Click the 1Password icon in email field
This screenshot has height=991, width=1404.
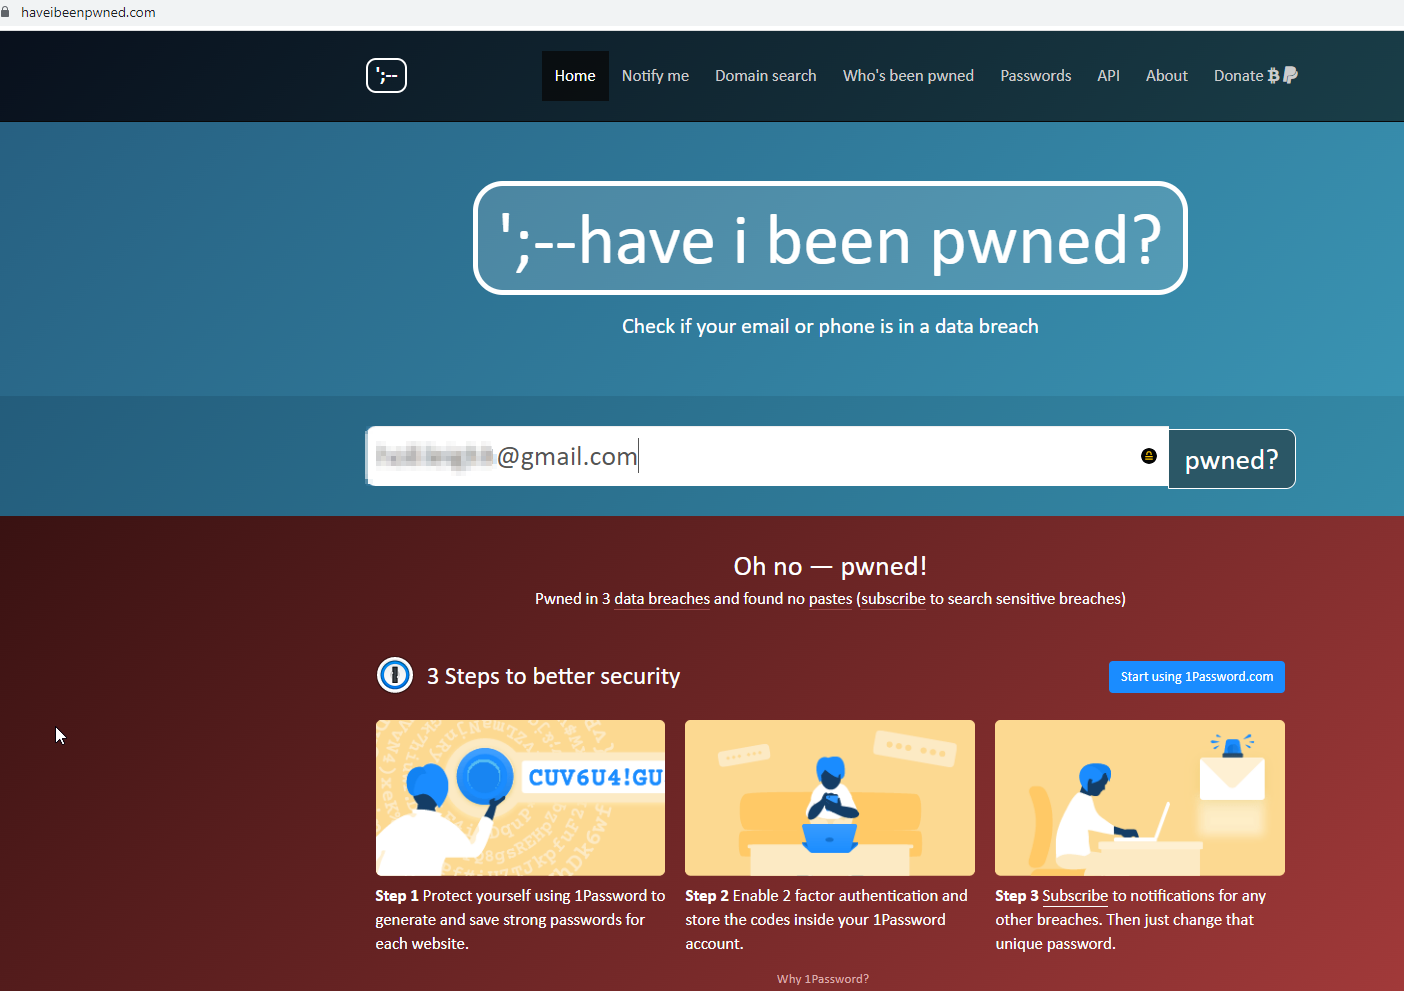pyautogui.click(x=1149, y=456)
